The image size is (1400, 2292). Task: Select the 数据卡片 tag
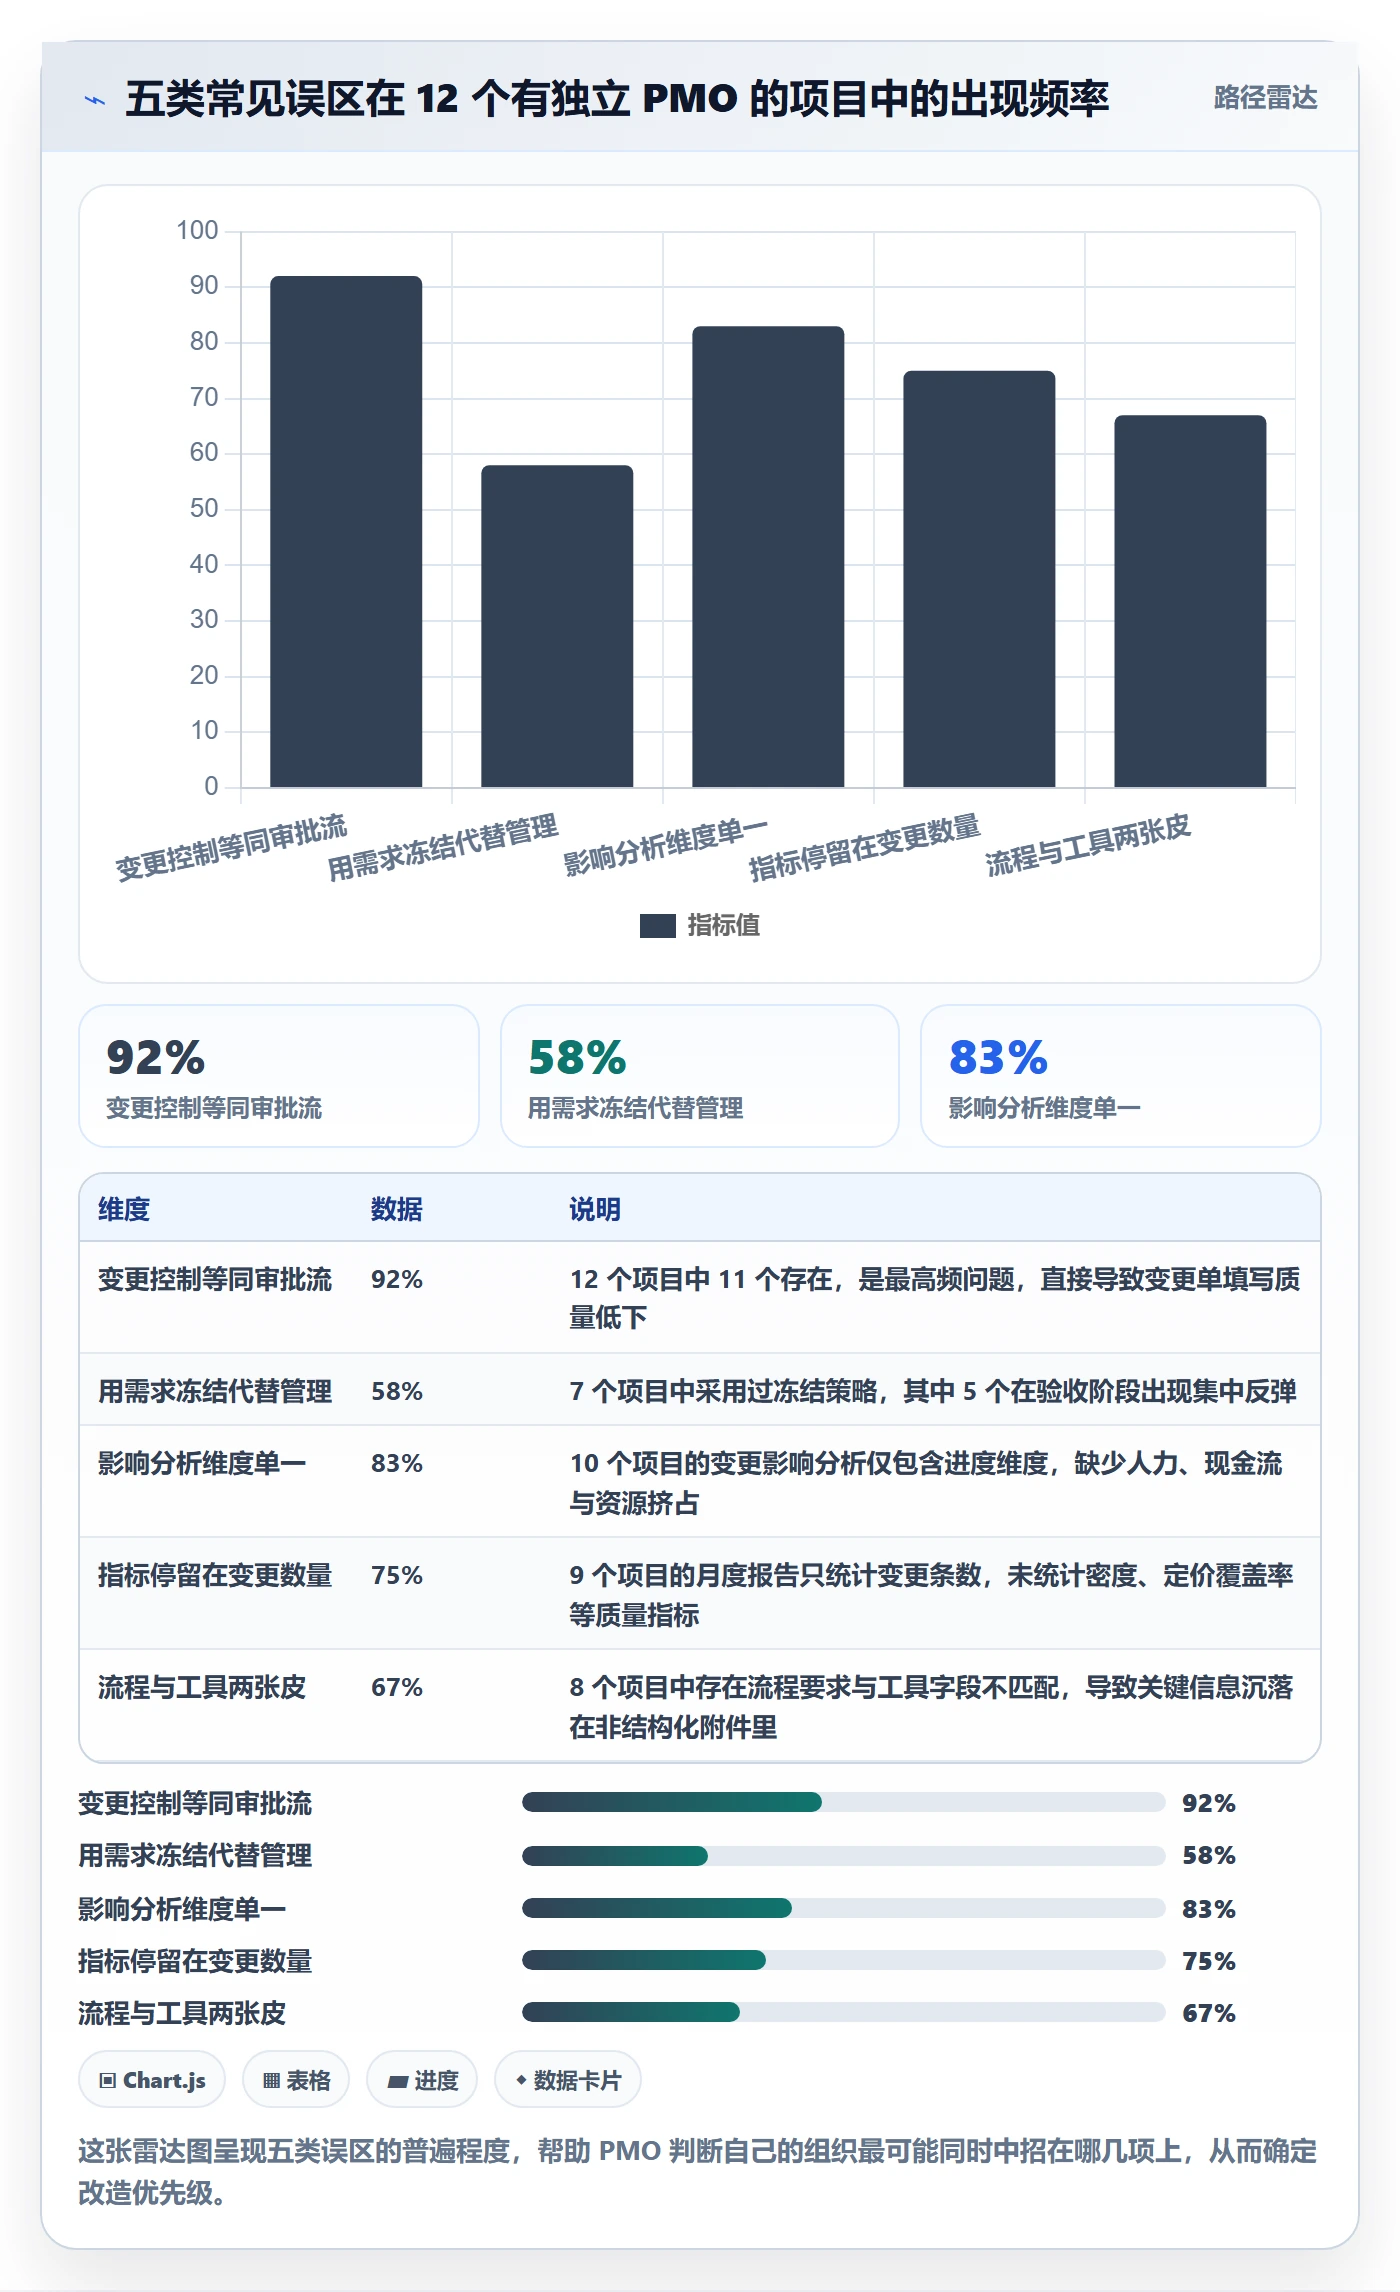[568, 2080]
